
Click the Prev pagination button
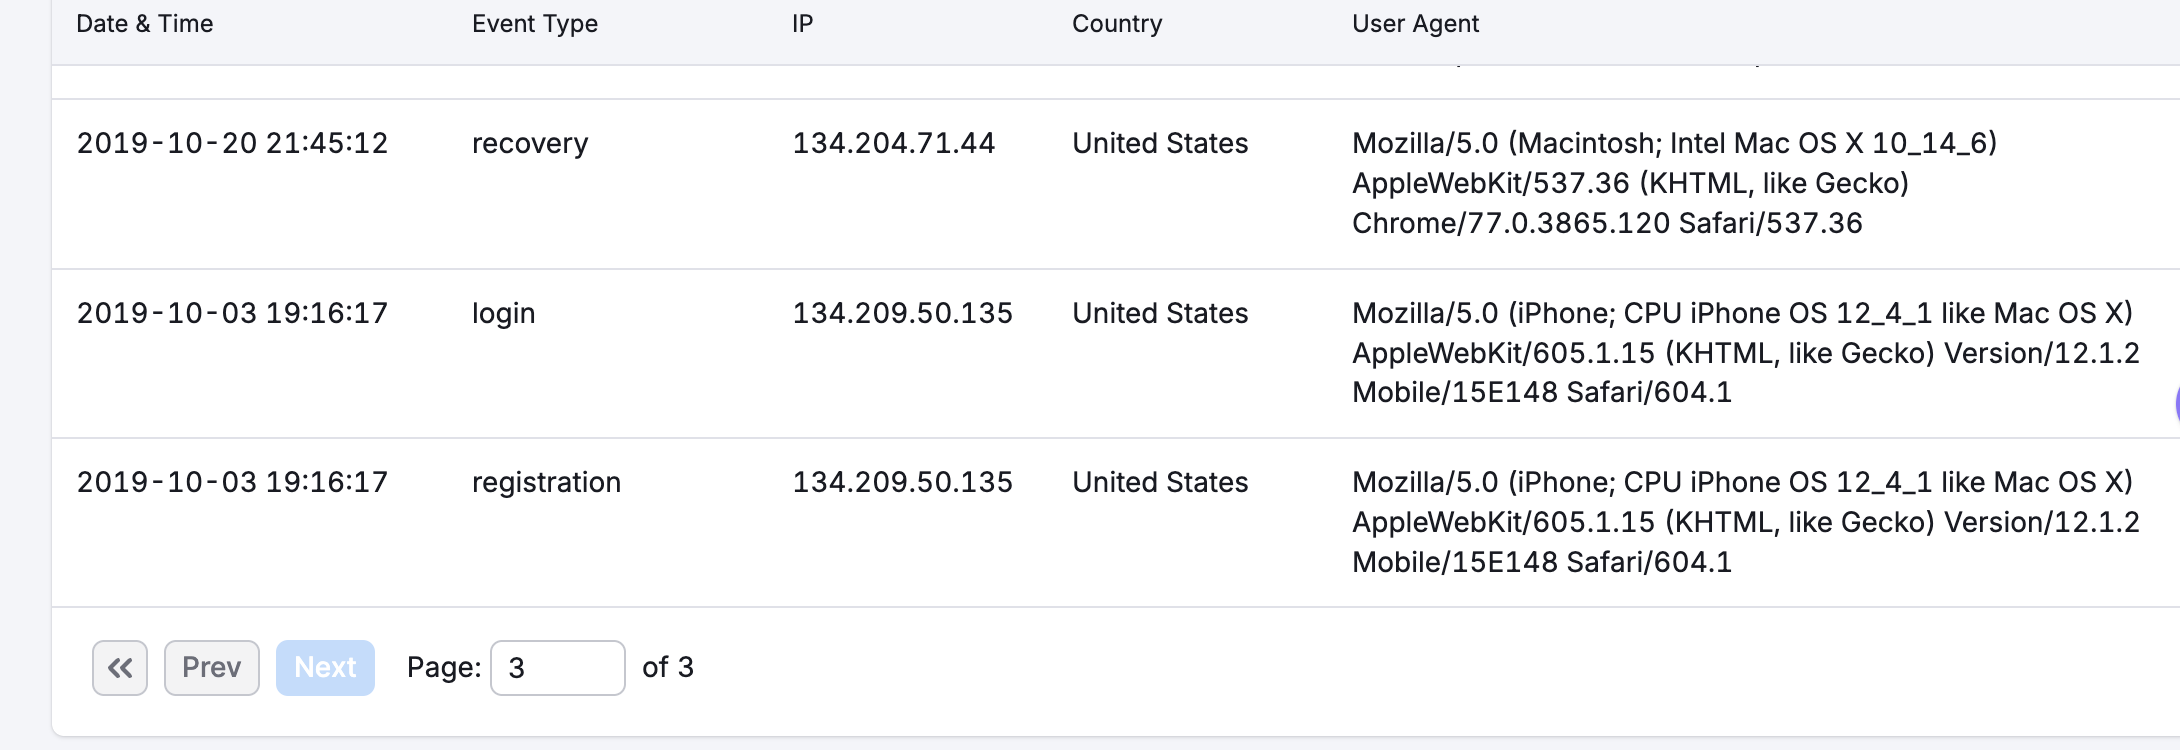click(212, 668)
